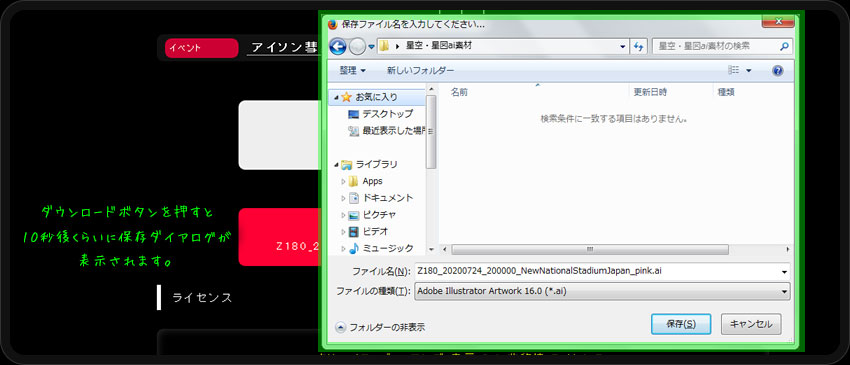
Task: Click the navigation pane scroll up arrow
Action: (x=432, y=89)
